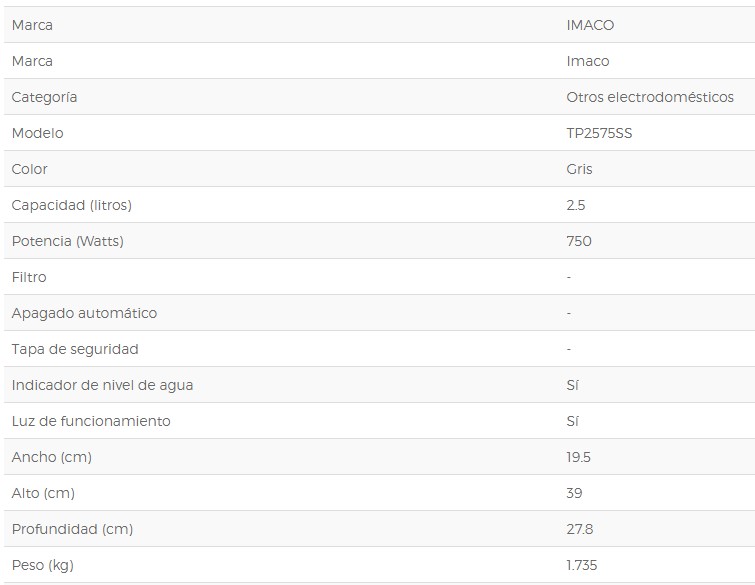Click the Categoría row label
The width and height of the screenshot is (755, 585).
tap(44, 97)
